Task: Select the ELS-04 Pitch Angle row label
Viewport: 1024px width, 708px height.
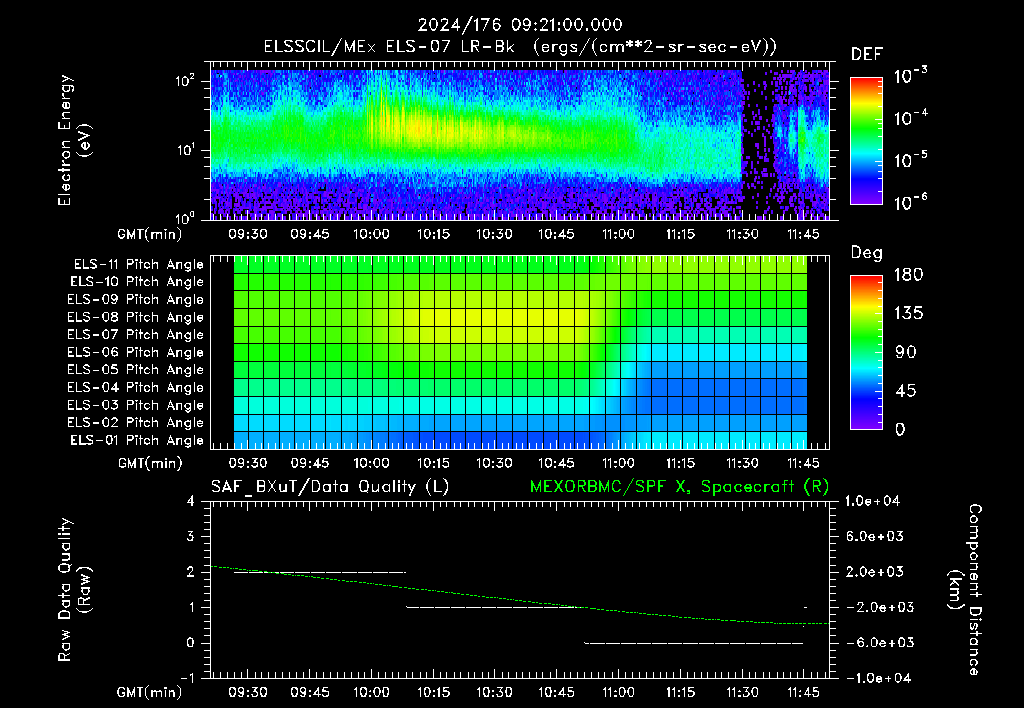Action: [136, 388]
